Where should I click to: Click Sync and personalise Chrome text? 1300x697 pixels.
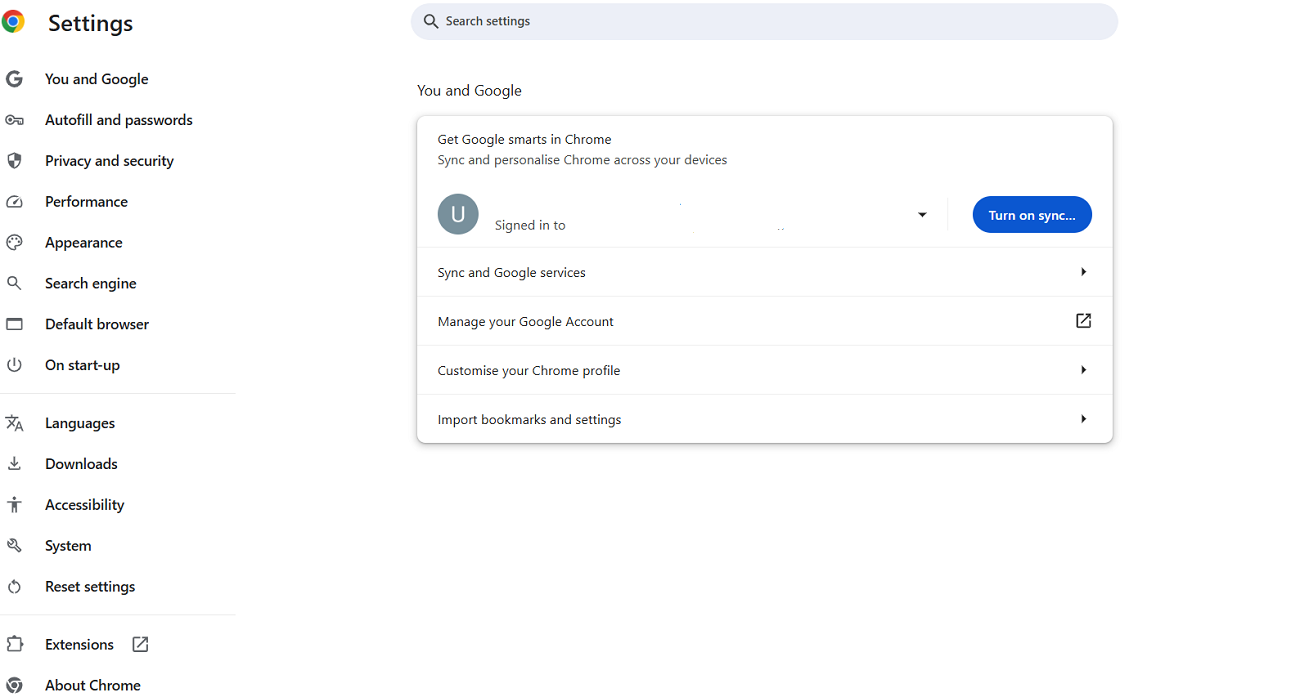click(x=582, y=160)
